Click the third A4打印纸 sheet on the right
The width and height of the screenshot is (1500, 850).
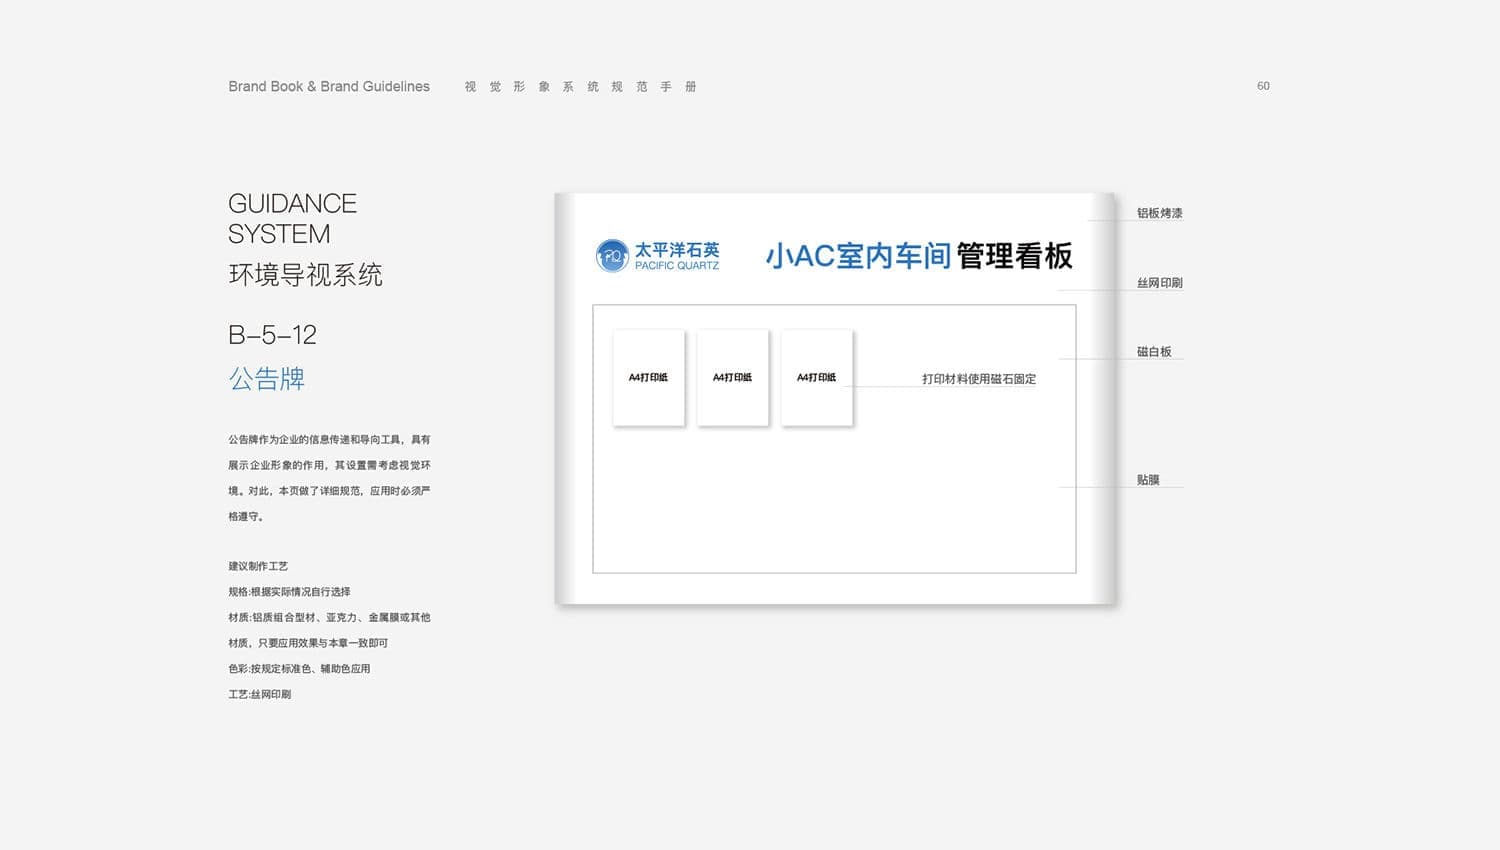click(x=816, y=378)
